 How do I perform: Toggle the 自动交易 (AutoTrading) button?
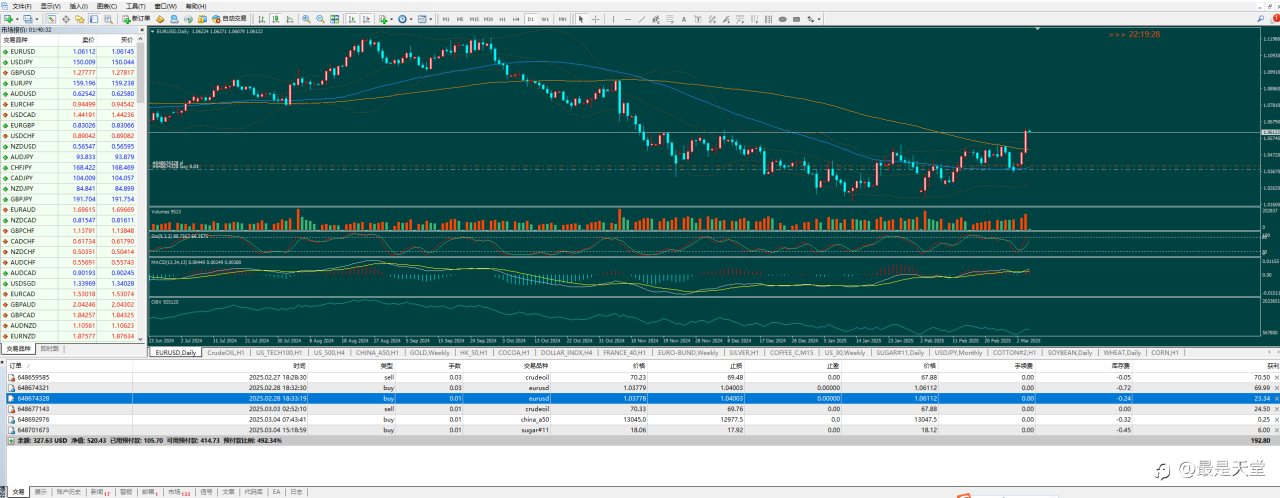229,18
